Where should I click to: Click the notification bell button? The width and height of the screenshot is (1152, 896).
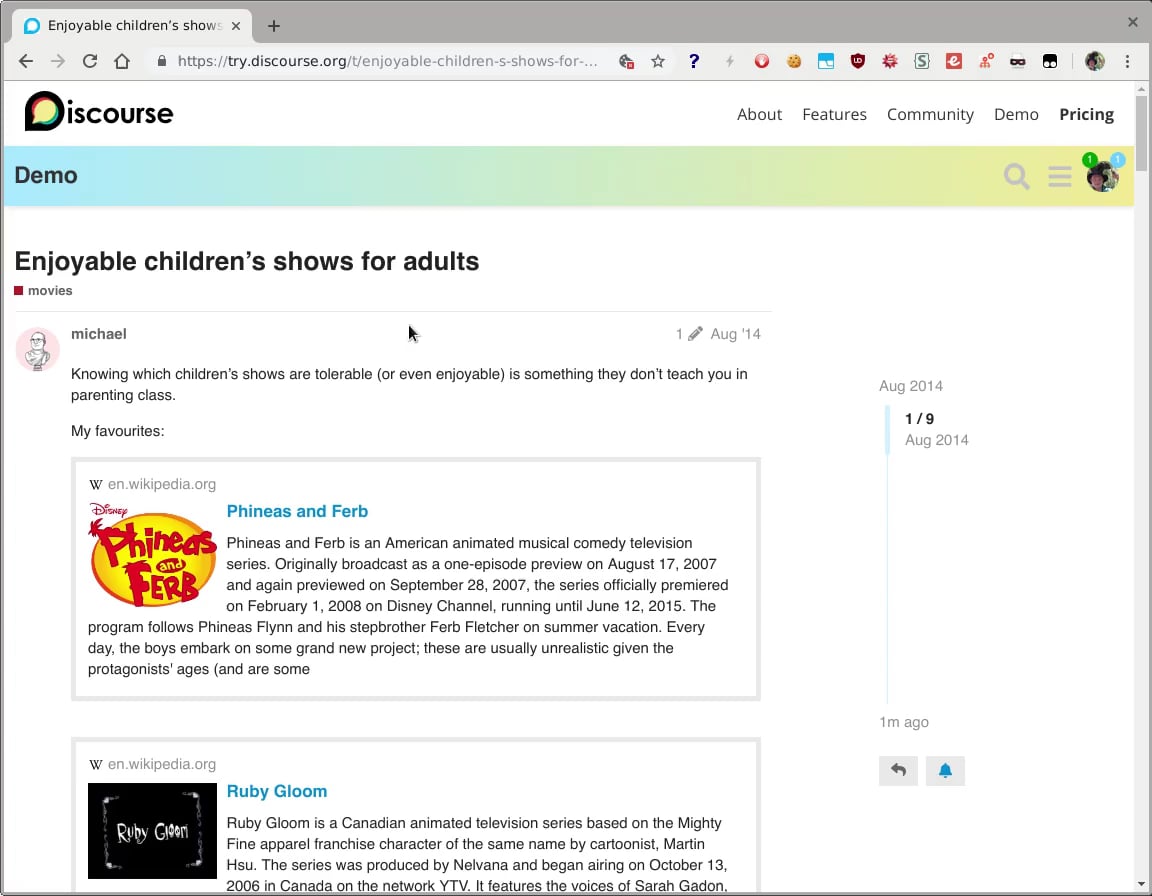pos(945,770)
